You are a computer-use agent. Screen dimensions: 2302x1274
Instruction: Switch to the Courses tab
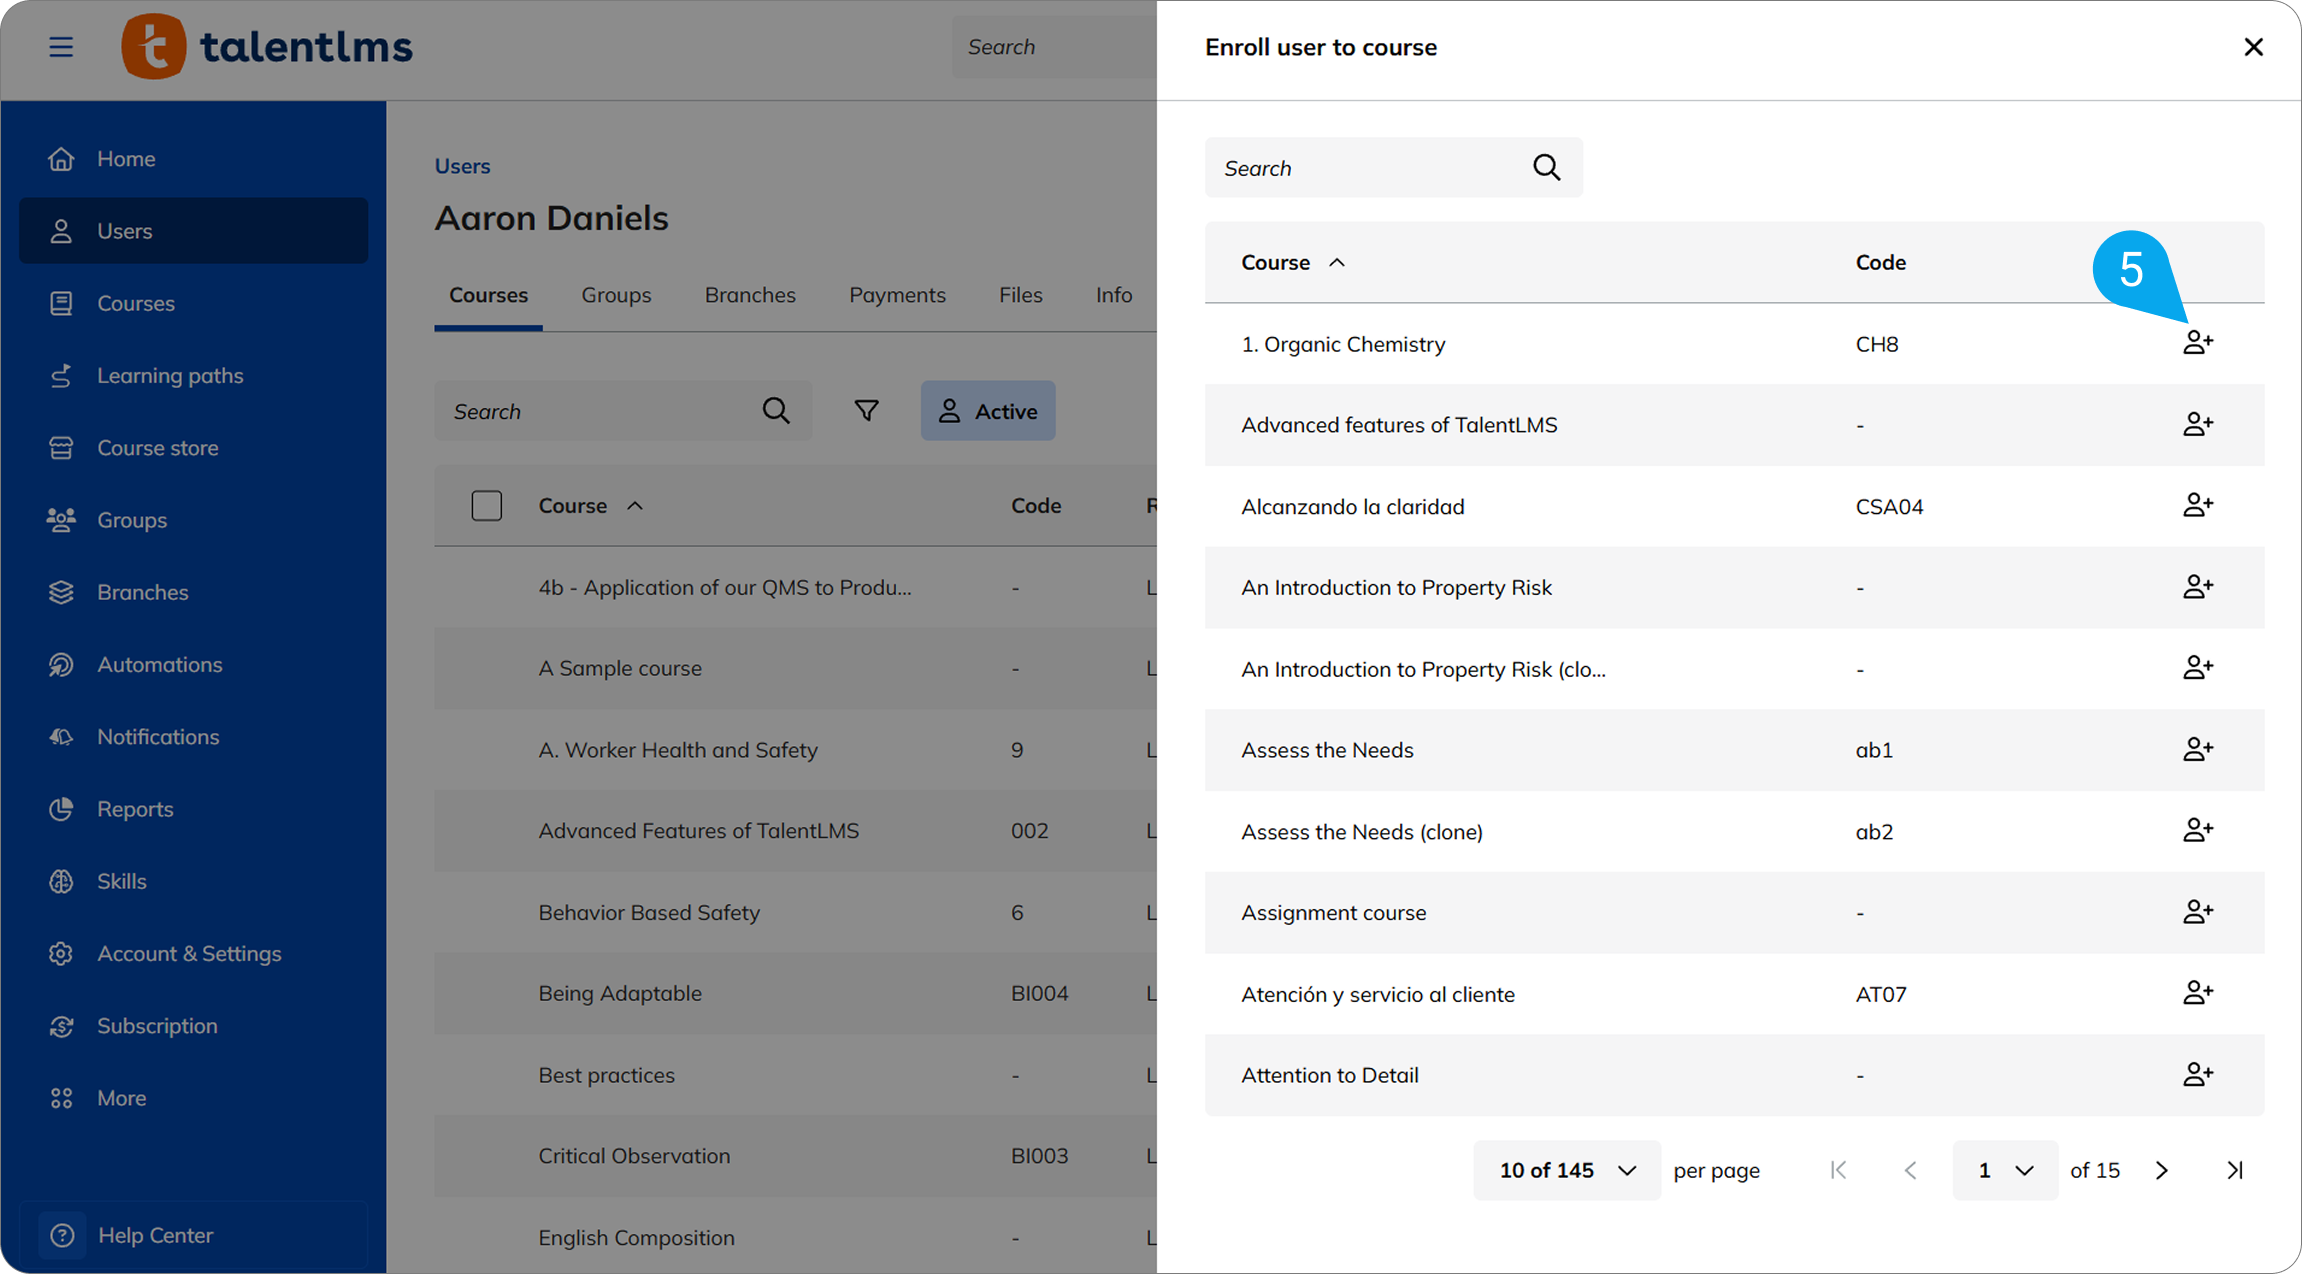tap(488, 295)
